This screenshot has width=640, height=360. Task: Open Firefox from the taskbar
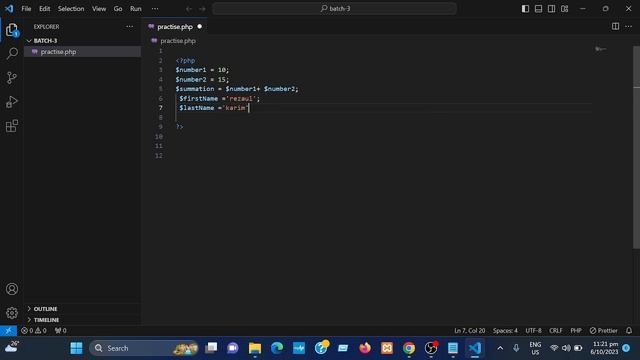click(x=365, y=348)
